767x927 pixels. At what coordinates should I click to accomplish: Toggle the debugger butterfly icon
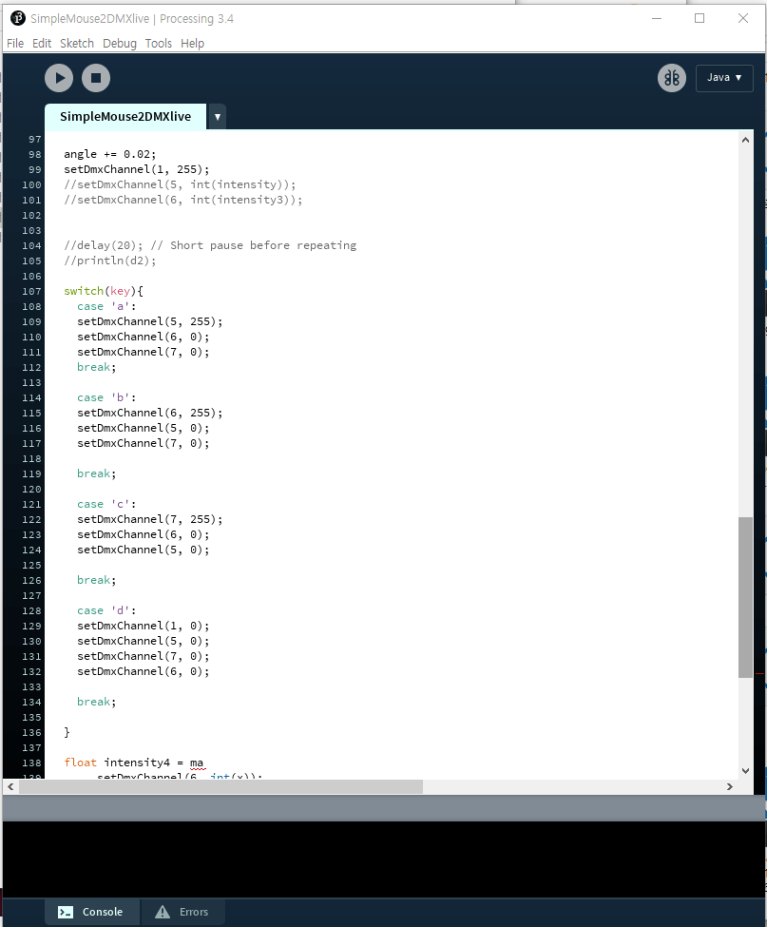point(671,78)
